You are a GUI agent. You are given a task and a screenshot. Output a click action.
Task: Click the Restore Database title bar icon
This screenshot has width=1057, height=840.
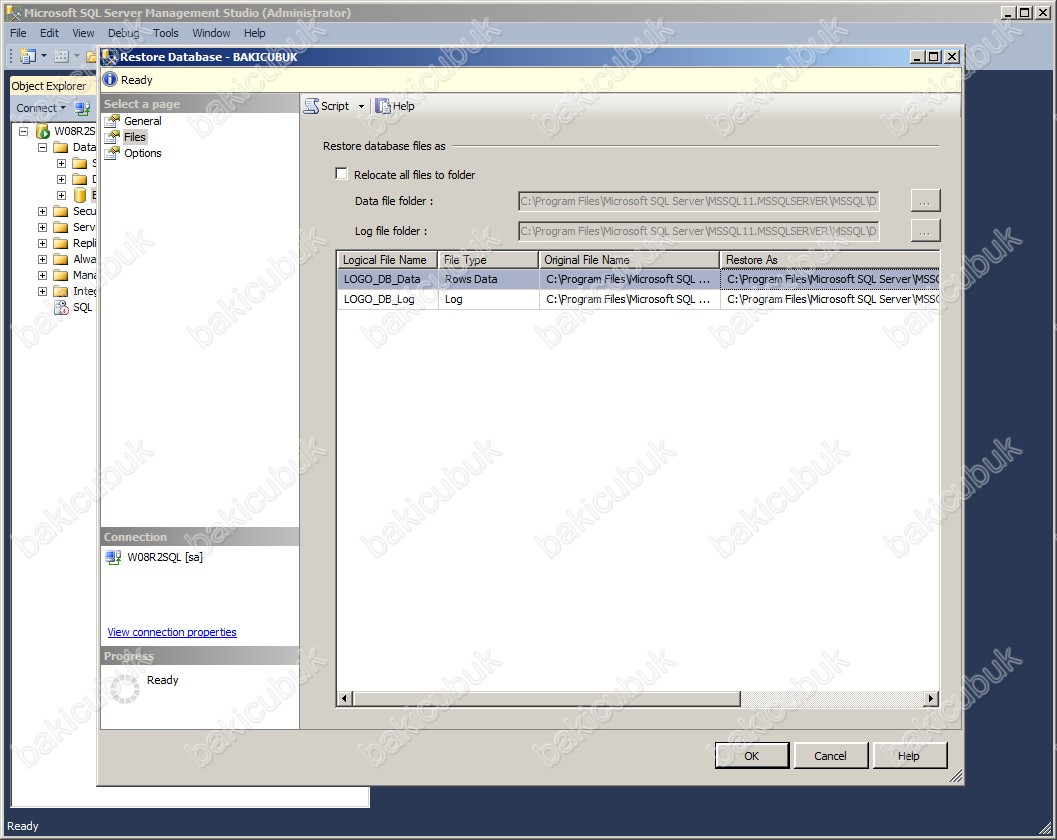click(x=110, y=57)
